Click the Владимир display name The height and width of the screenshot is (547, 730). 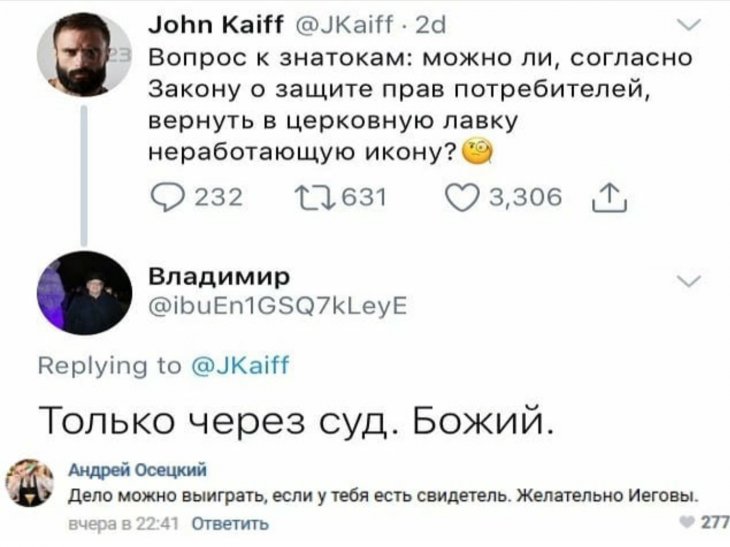tap(219, 277)
